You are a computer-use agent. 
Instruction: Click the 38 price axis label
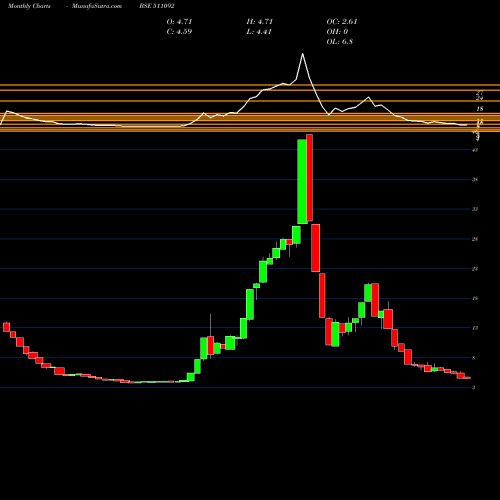[x=475, y=180]
